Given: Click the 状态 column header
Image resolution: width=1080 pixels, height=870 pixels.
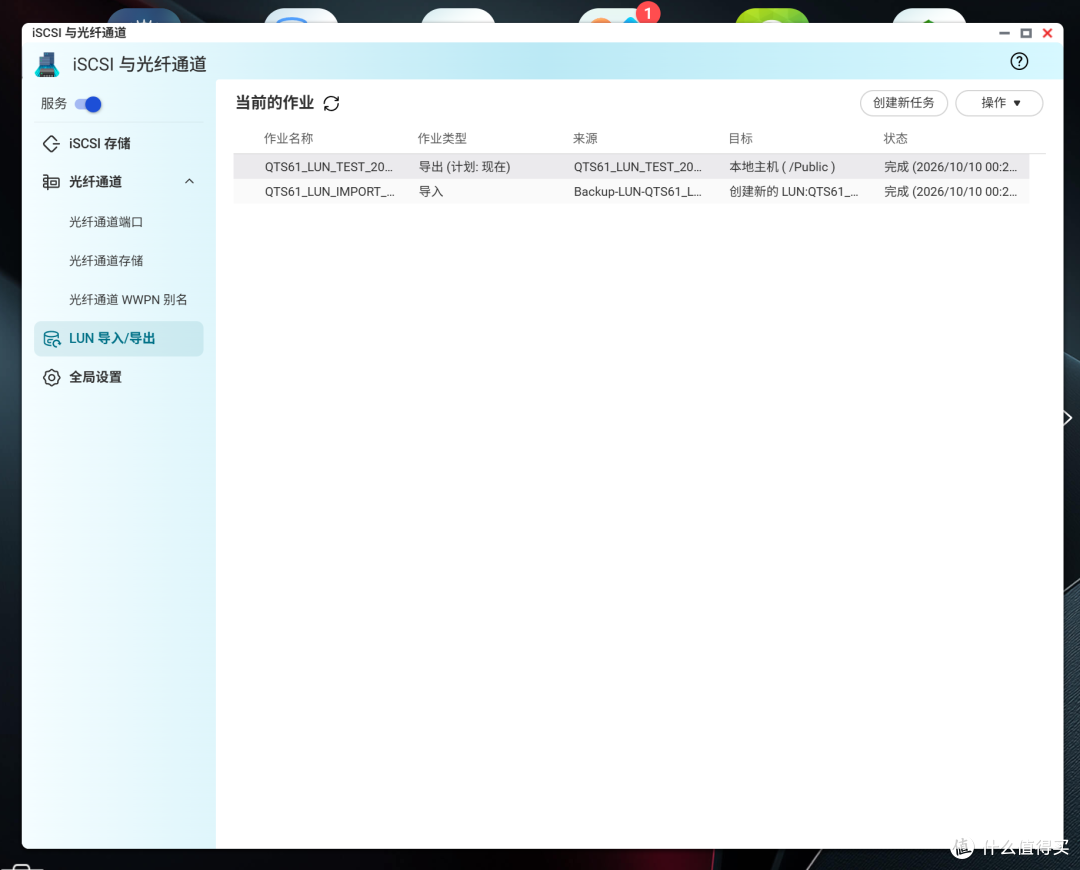Looking at the screenshot, I should pos(896,138).
